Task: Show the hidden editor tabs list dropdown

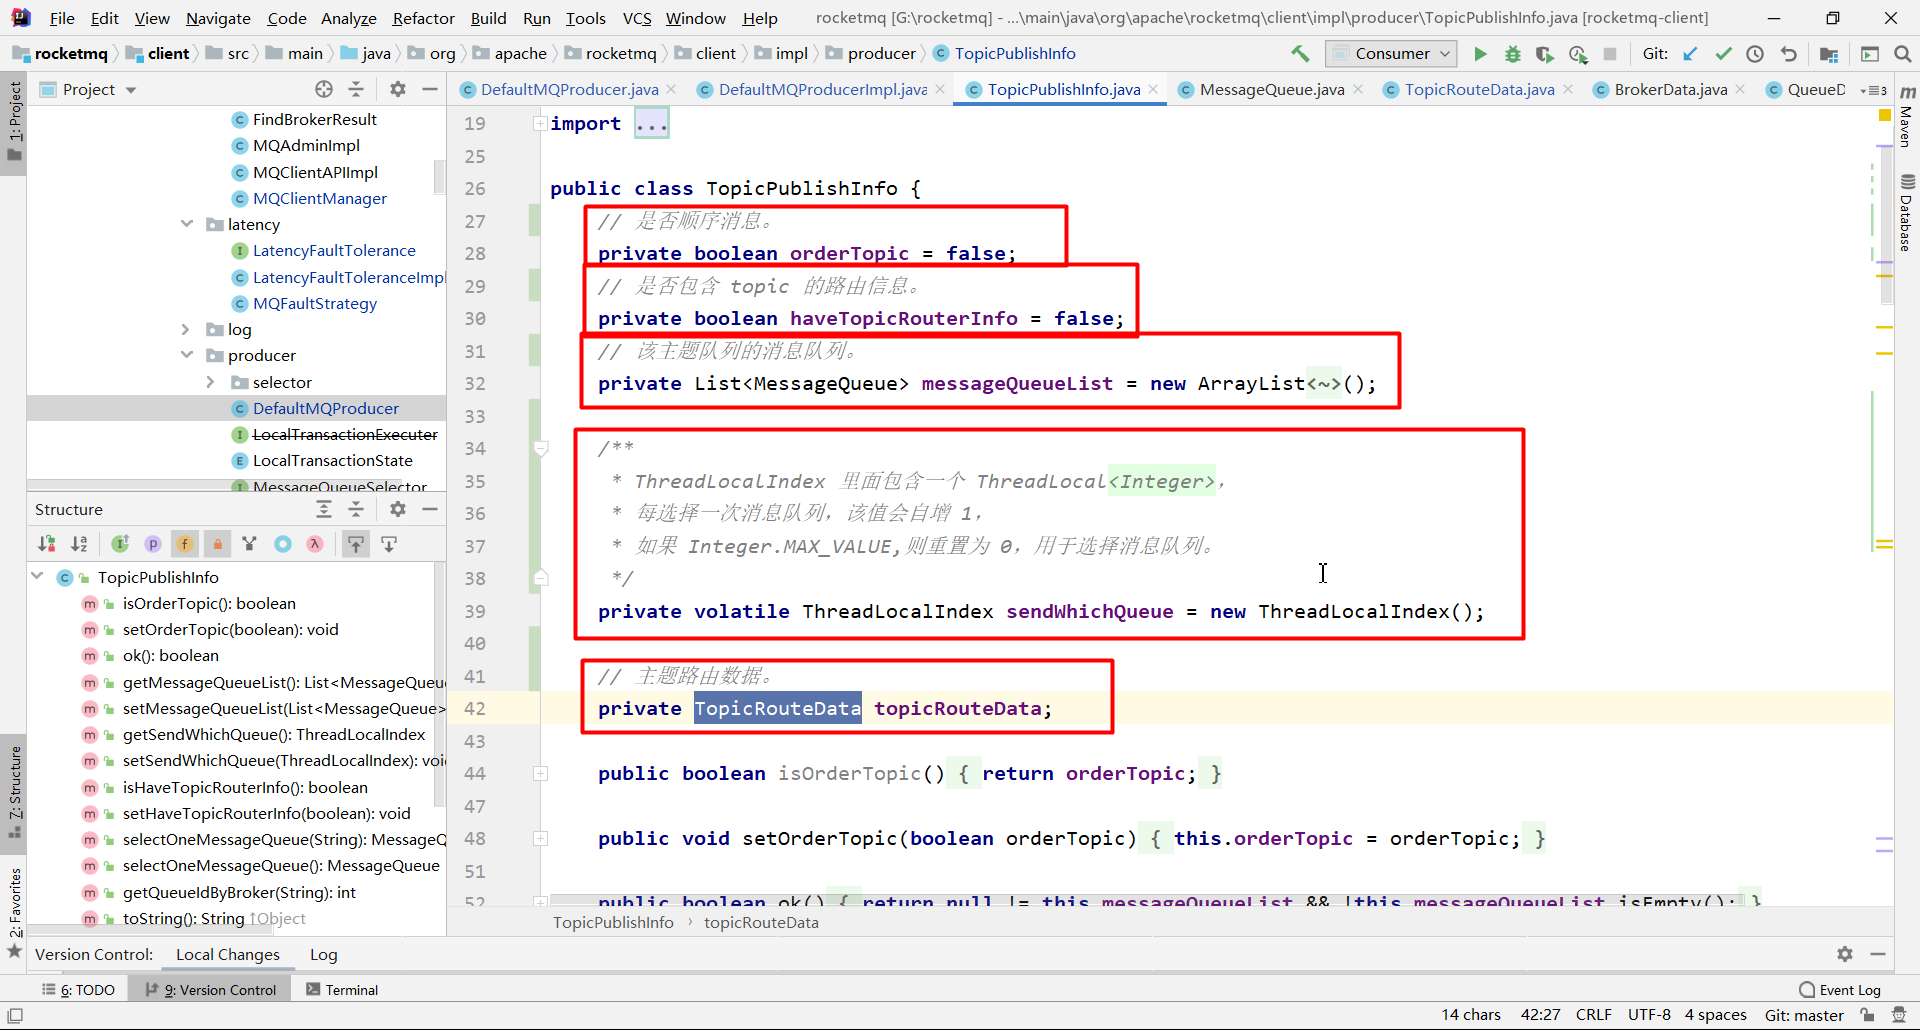Action: click(x=1874, y=90)
